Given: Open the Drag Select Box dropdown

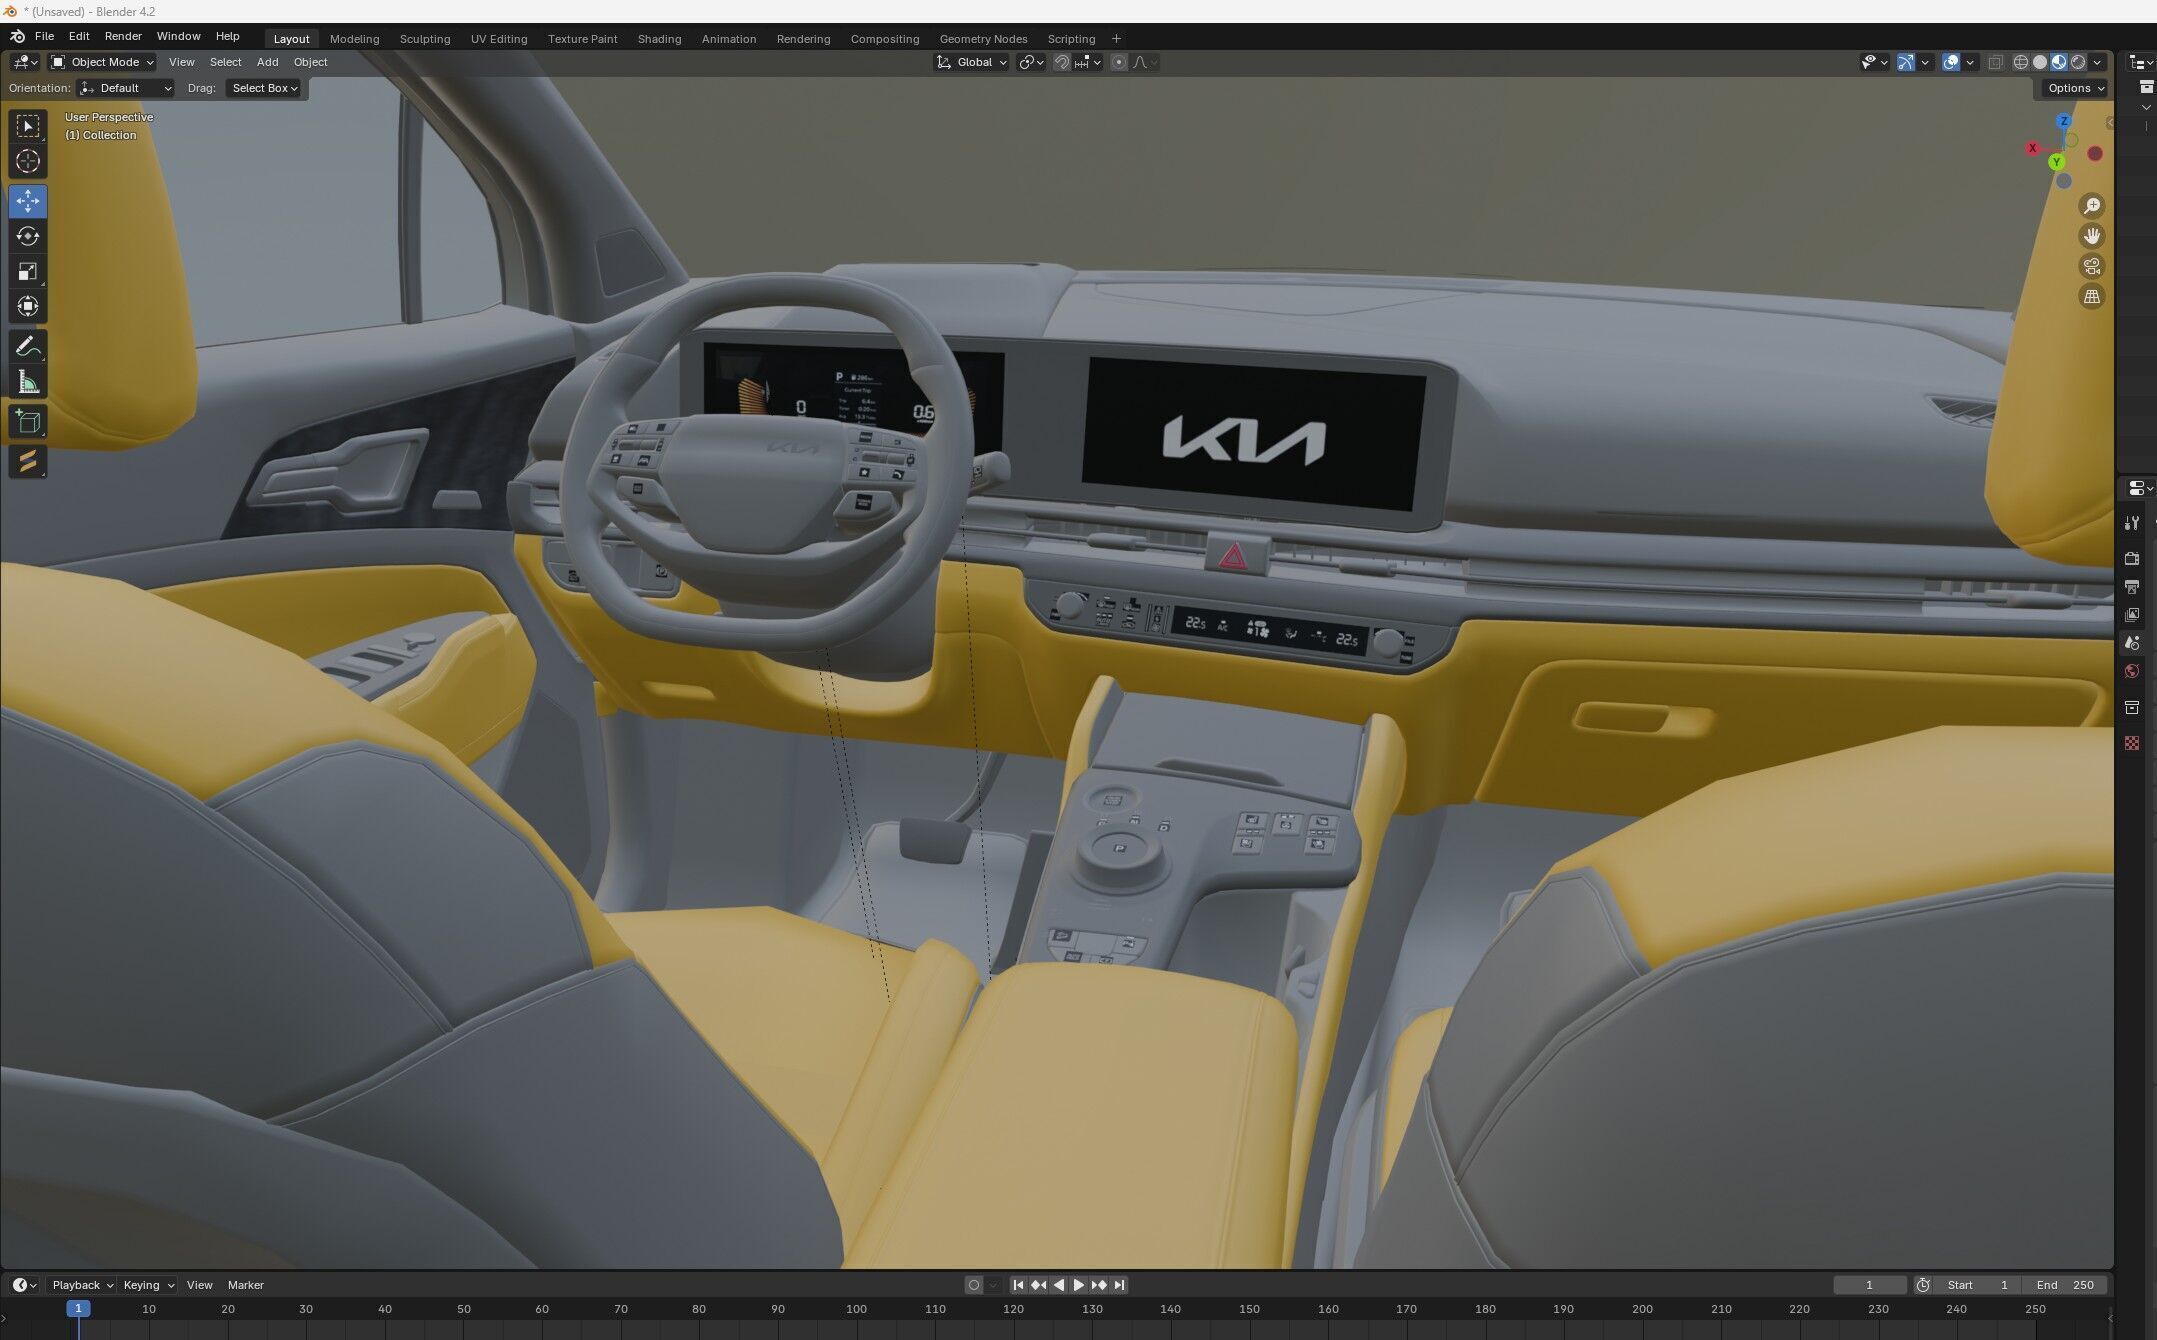Looking at the screenshot, I should [x=264, y=88].
